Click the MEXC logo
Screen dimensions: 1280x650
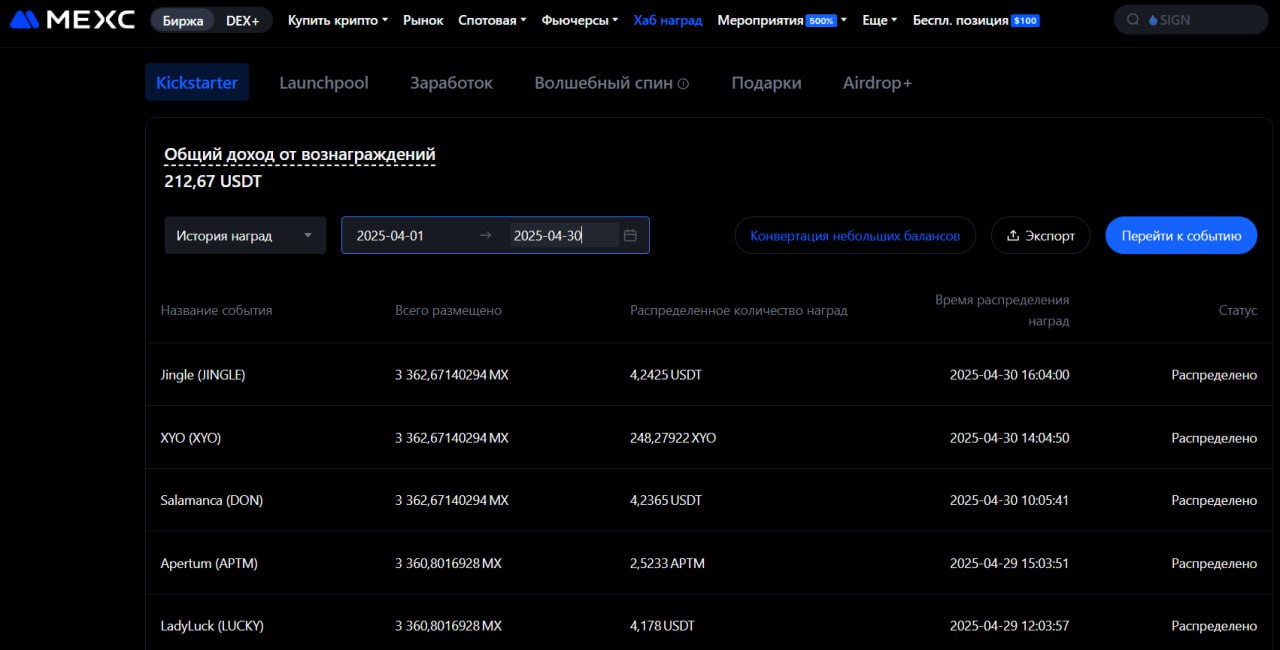coord(72,20)
